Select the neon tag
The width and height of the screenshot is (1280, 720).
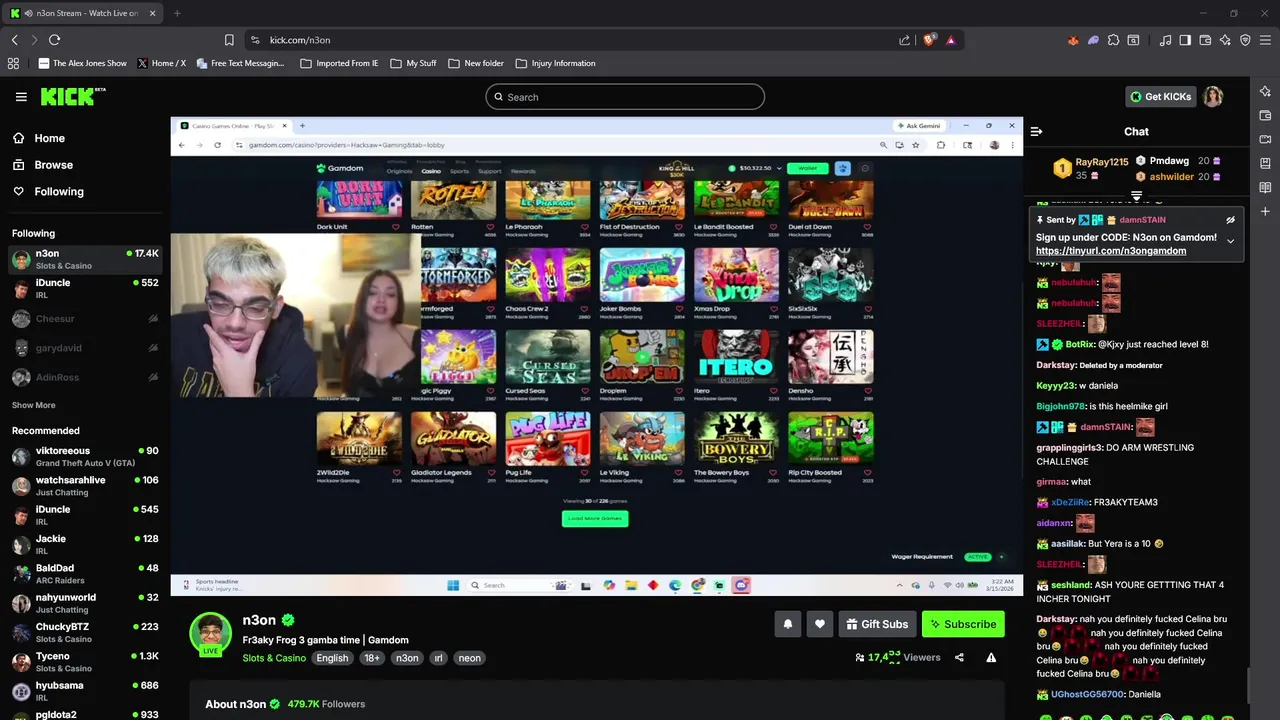470,658
